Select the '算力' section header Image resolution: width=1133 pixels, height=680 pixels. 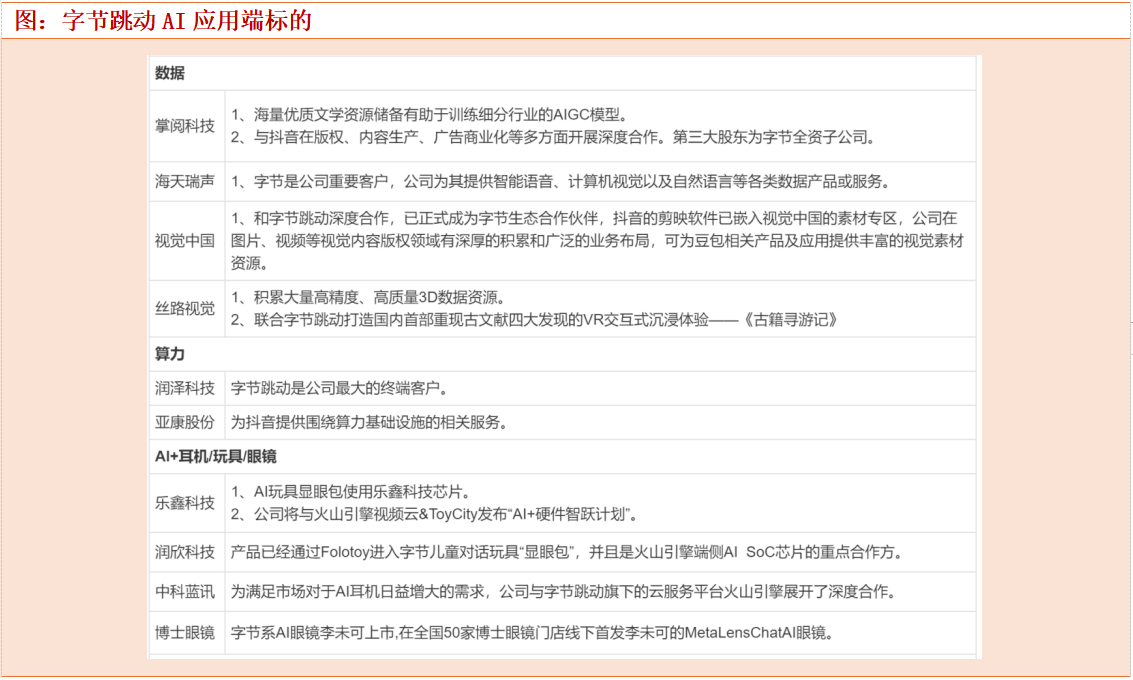[170, 354]
